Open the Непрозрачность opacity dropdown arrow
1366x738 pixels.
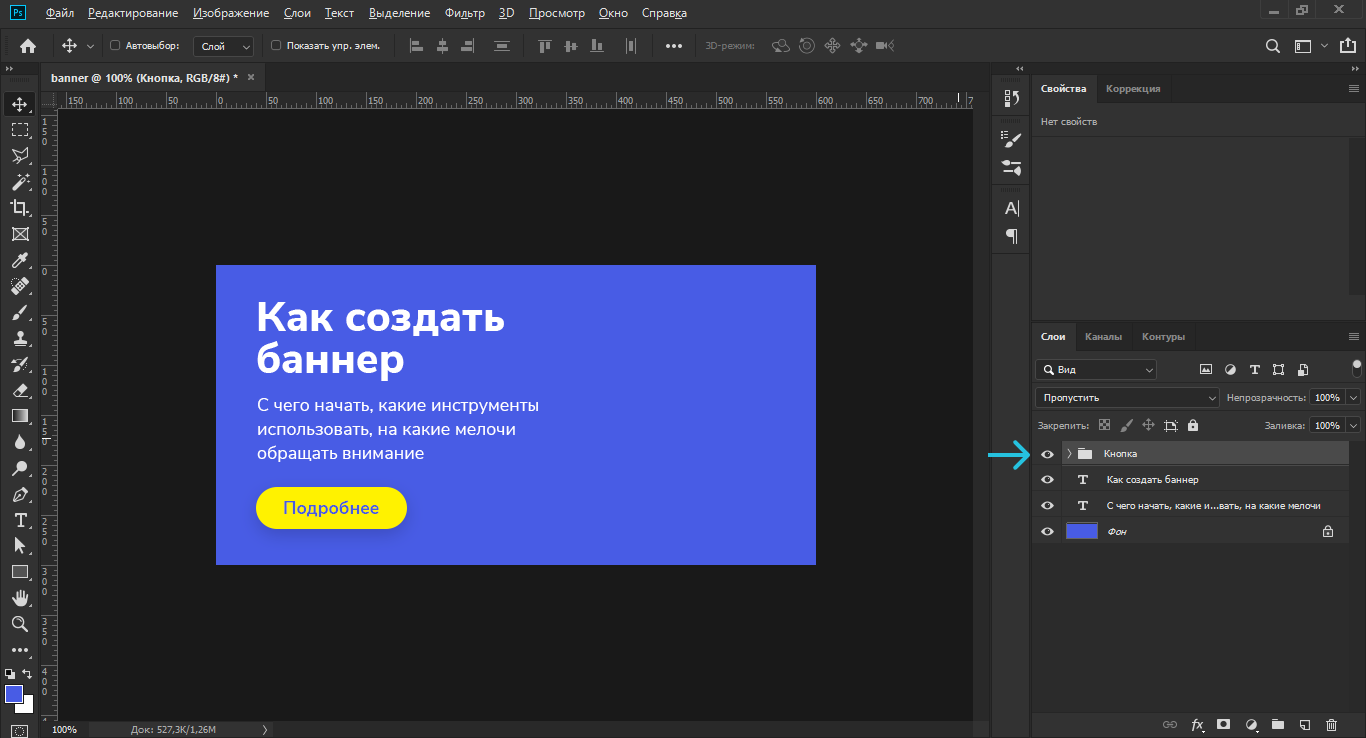click(1353, 397)
